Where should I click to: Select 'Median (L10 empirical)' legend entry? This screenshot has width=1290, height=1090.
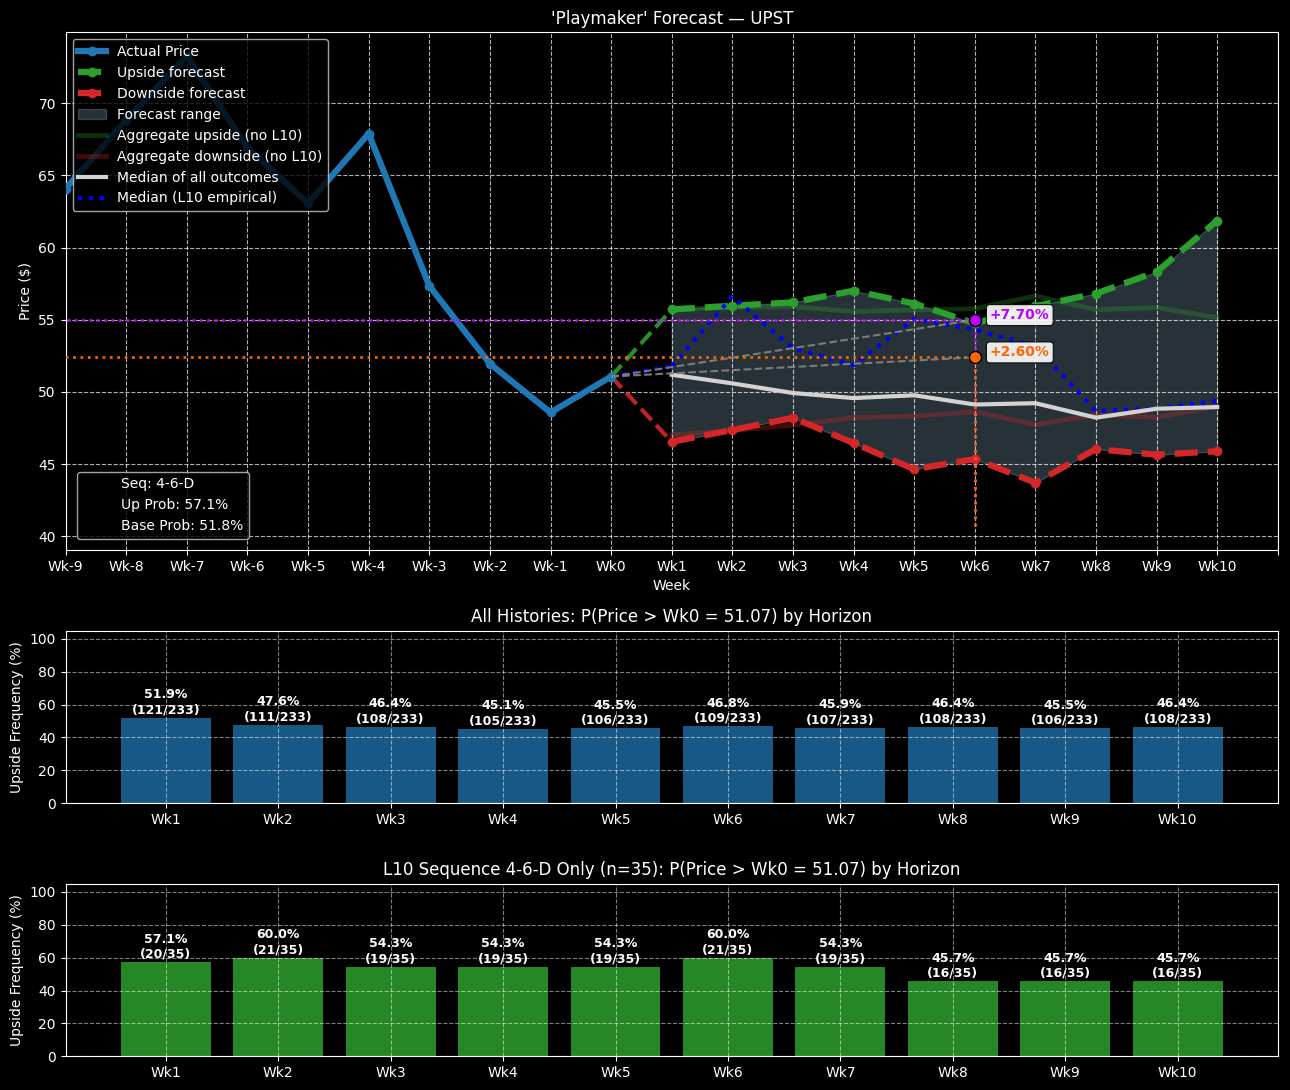[177, 197]
